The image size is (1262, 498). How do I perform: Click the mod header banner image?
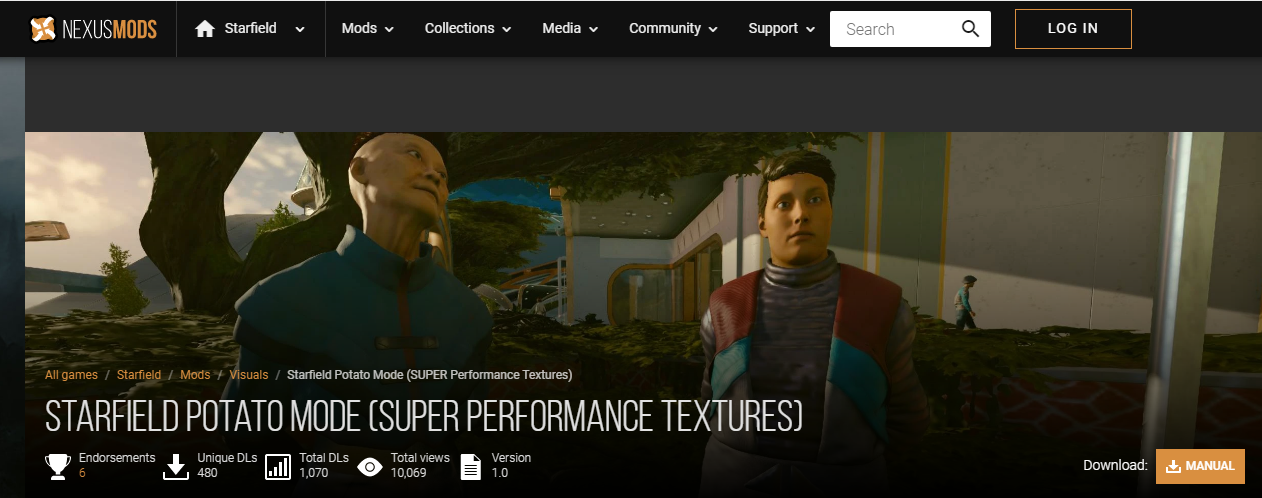(640, 240)
